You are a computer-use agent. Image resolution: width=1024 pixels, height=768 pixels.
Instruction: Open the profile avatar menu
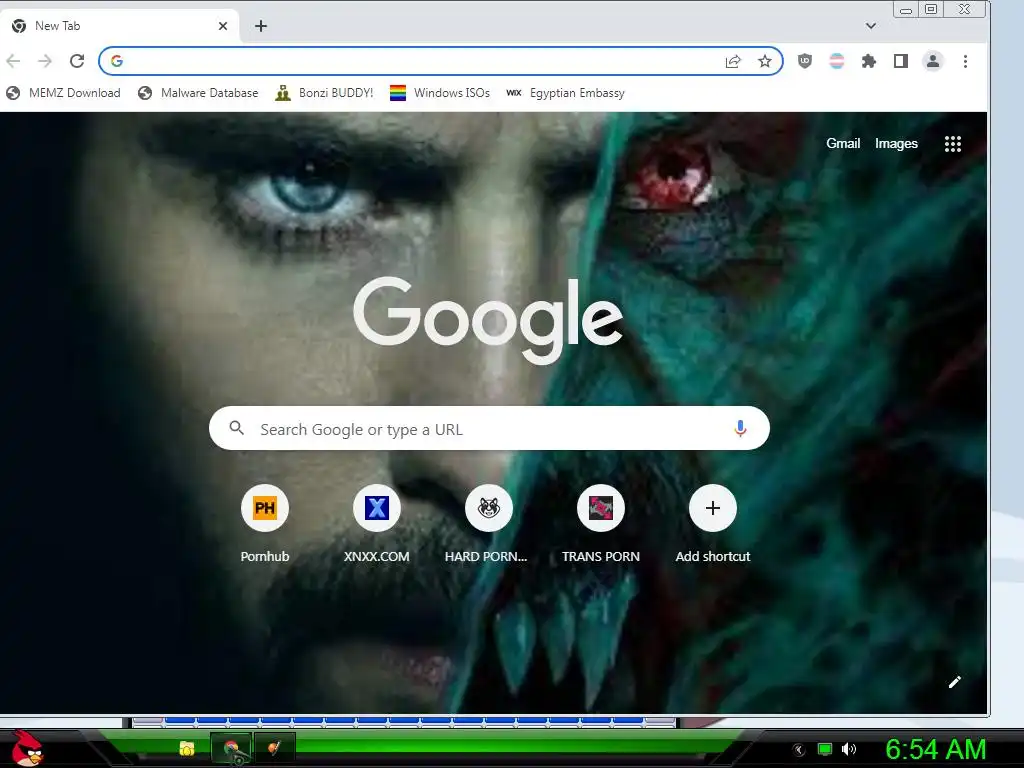click(x=933, y=61)
